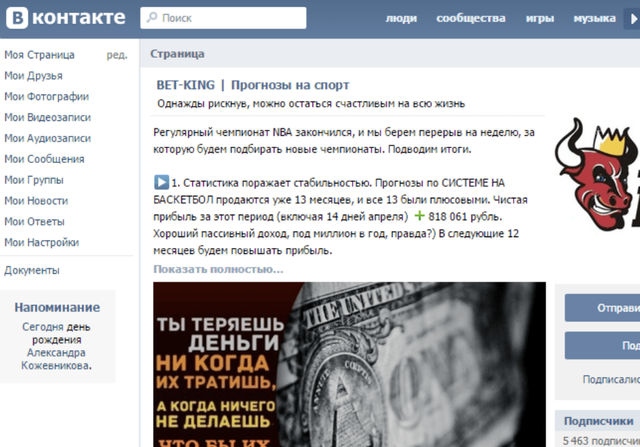Screen dimensions: 640x447
Task: Go to Мои Настройки
Action: point(42,242)
